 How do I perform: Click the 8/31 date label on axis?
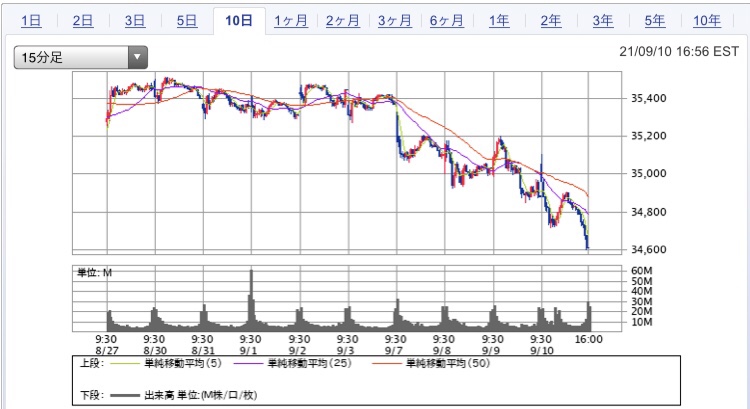coord(203,350)
